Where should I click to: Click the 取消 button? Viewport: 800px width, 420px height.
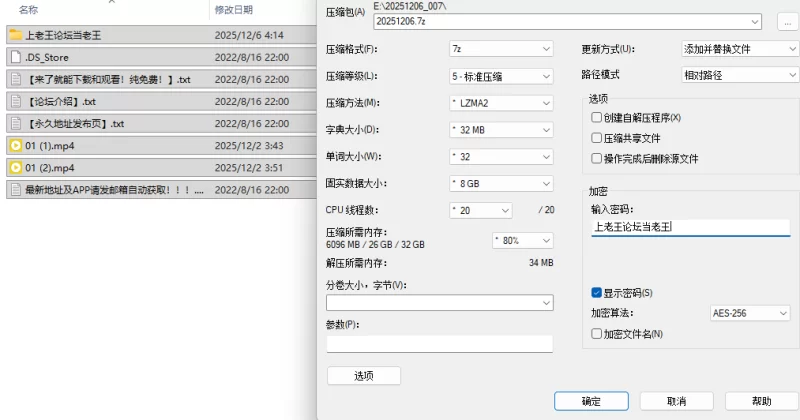pyautogui.click(x=677, y=401)
